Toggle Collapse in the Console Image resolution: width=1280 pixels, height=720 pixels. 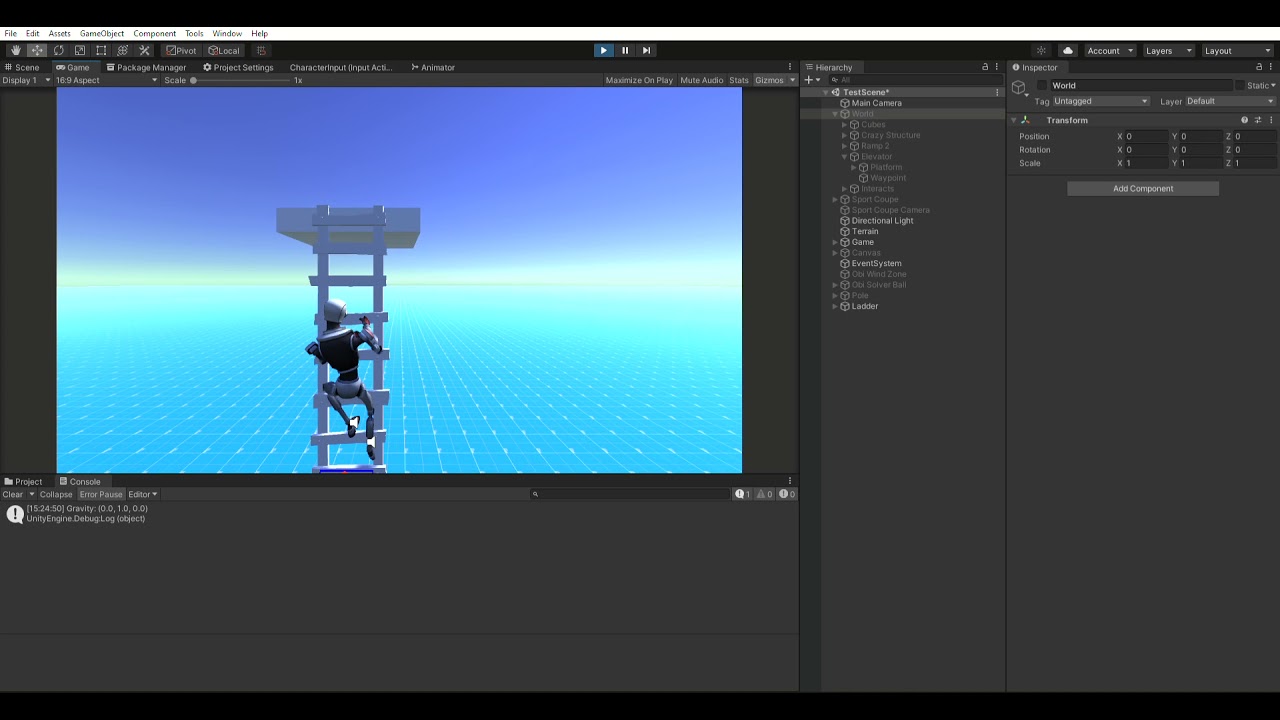[x=56, y=494]
